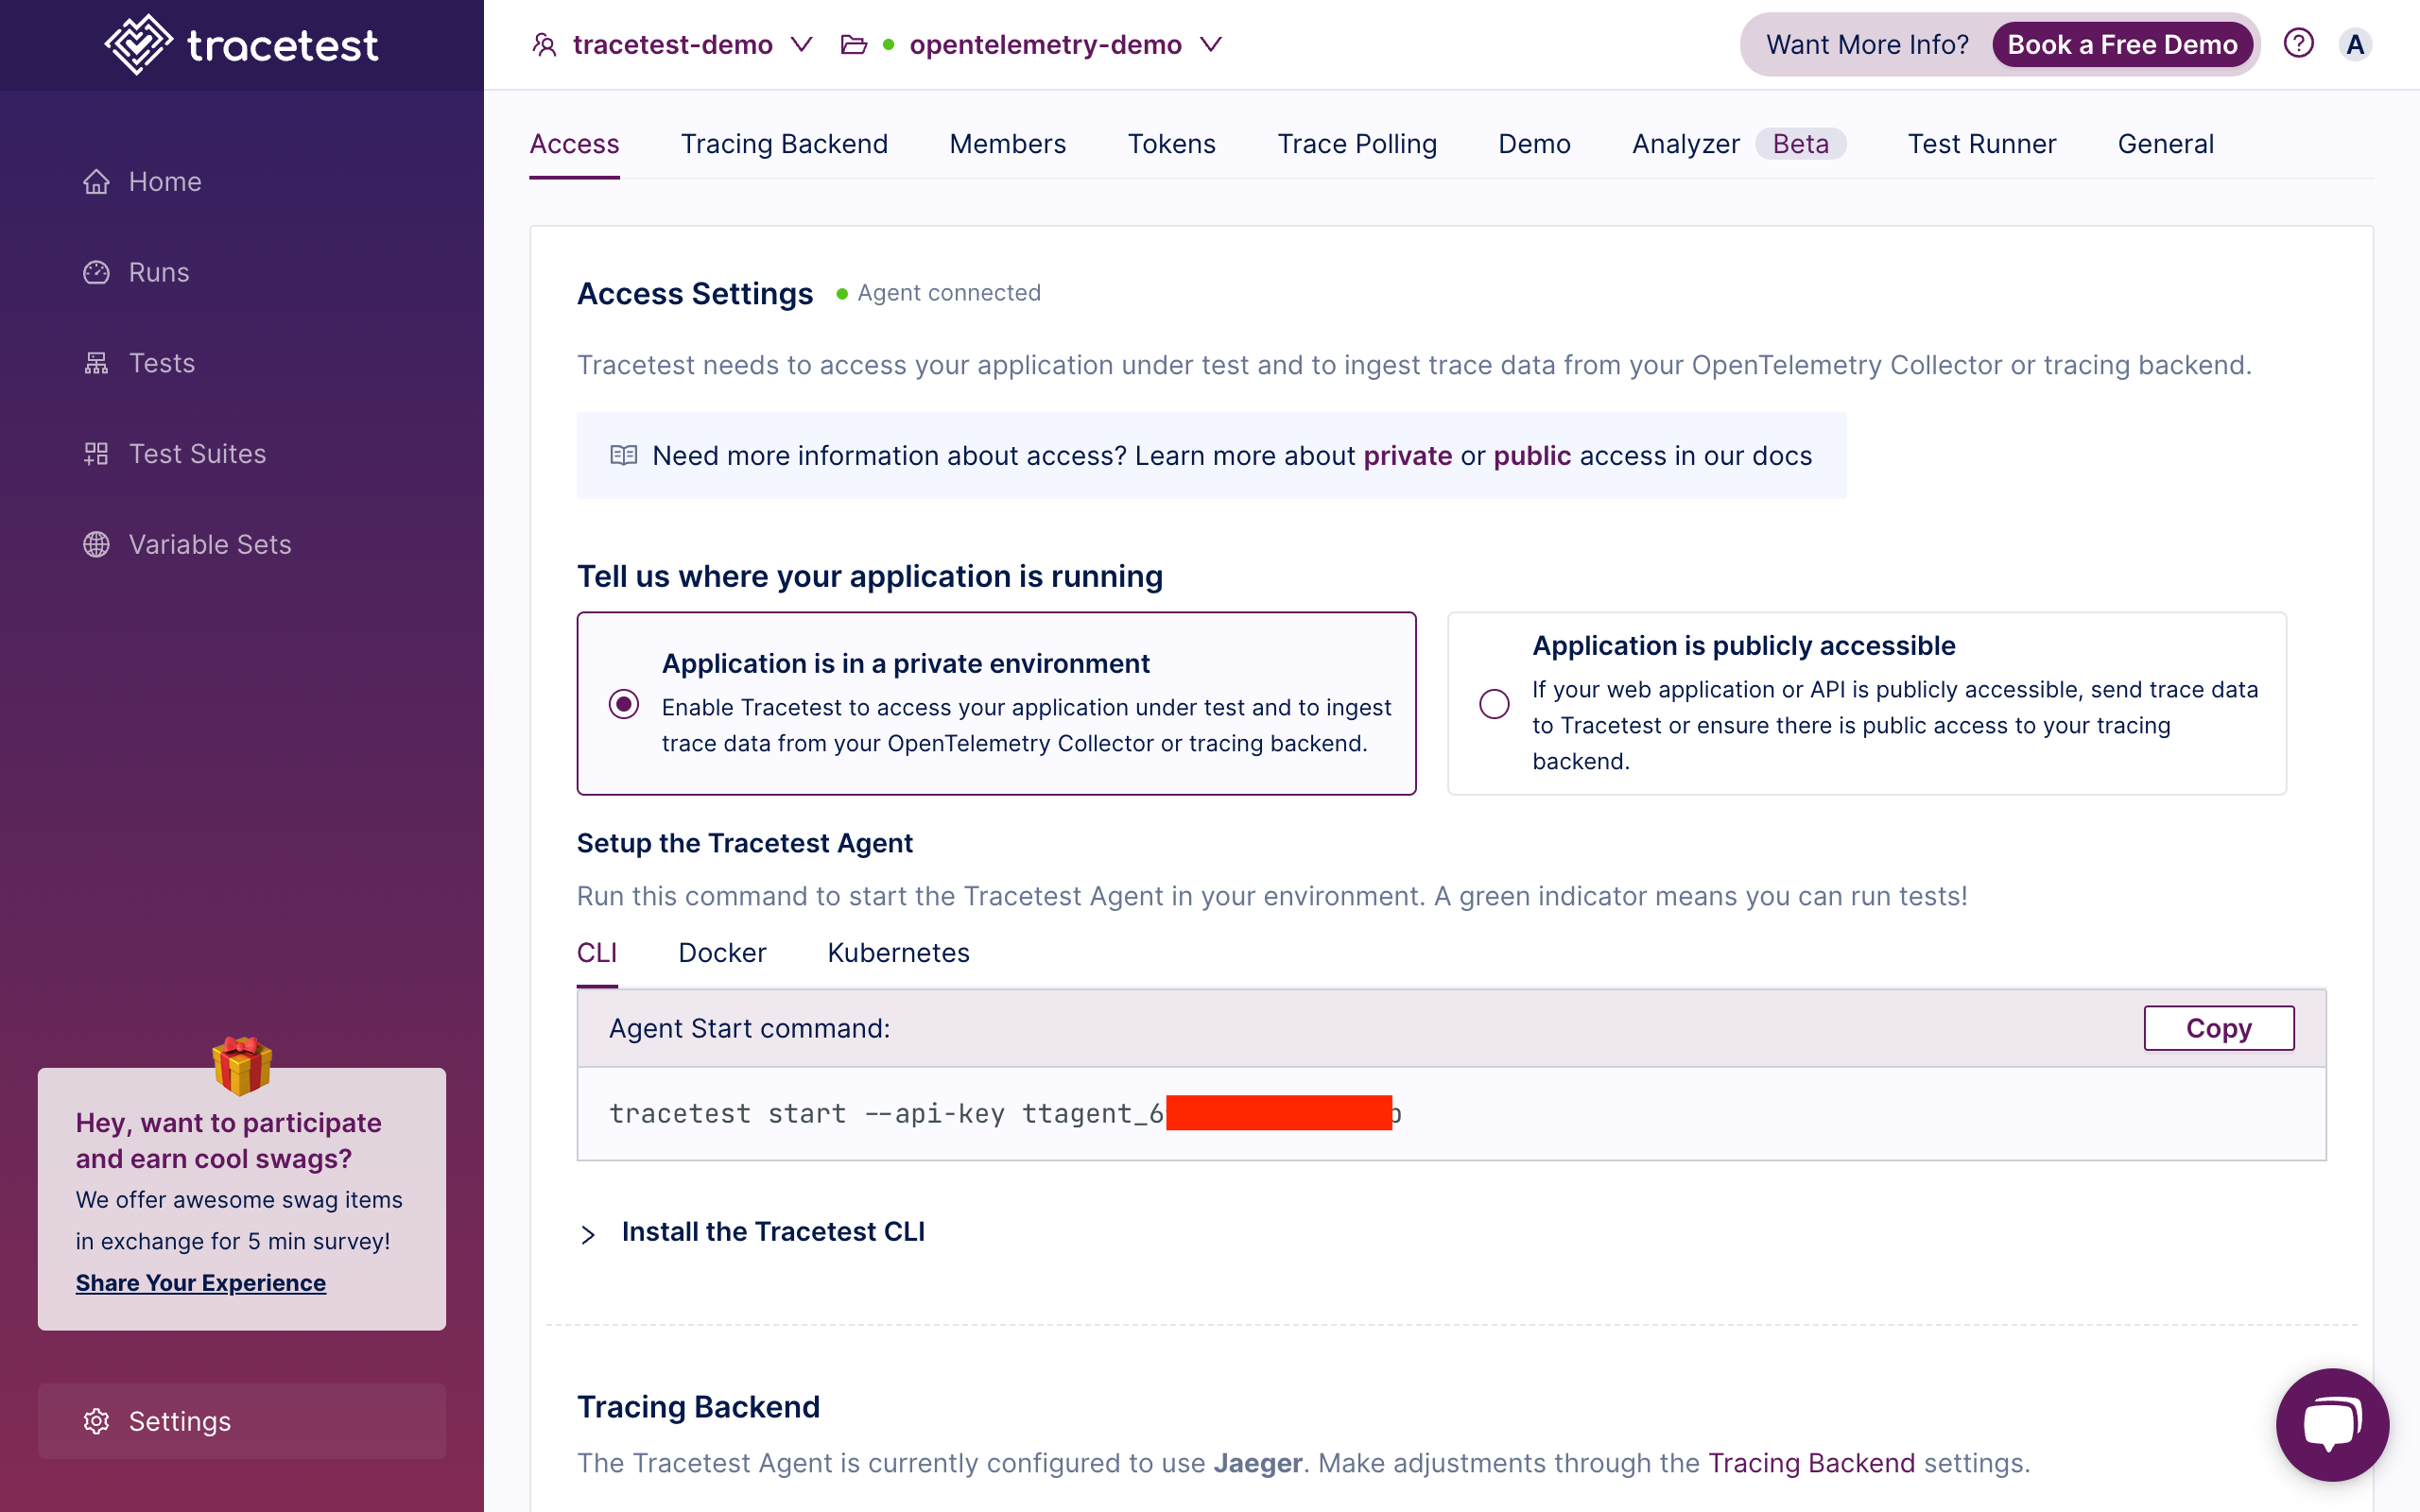Screen dimensions: 2420x1512
Task: Click the Settings sidebar icon
Action: point(97,1421)
